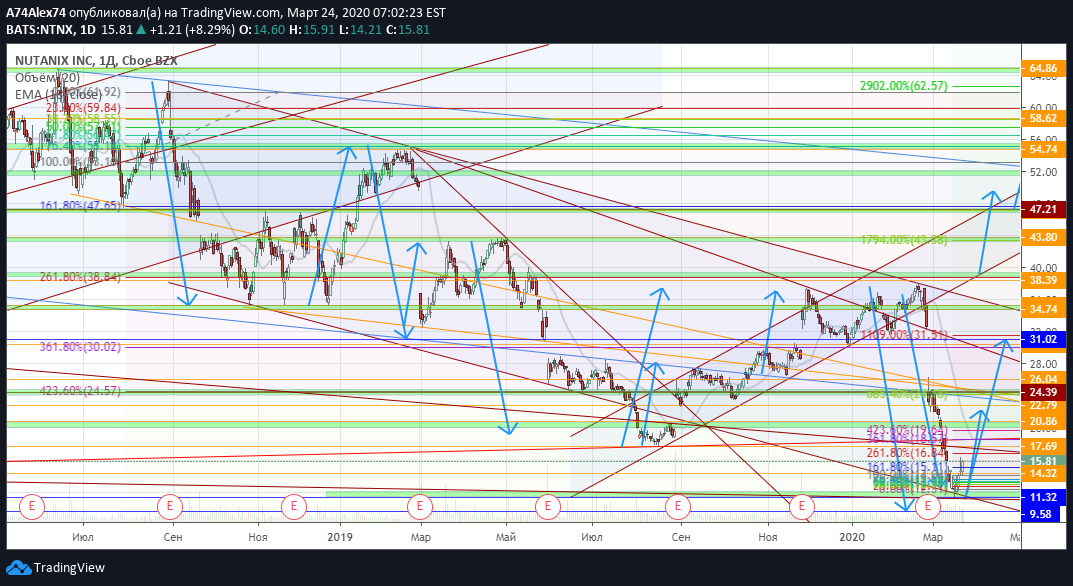Click the blue 31.02 price label
Screen dimensions: 1073x586
[1043, 339]
